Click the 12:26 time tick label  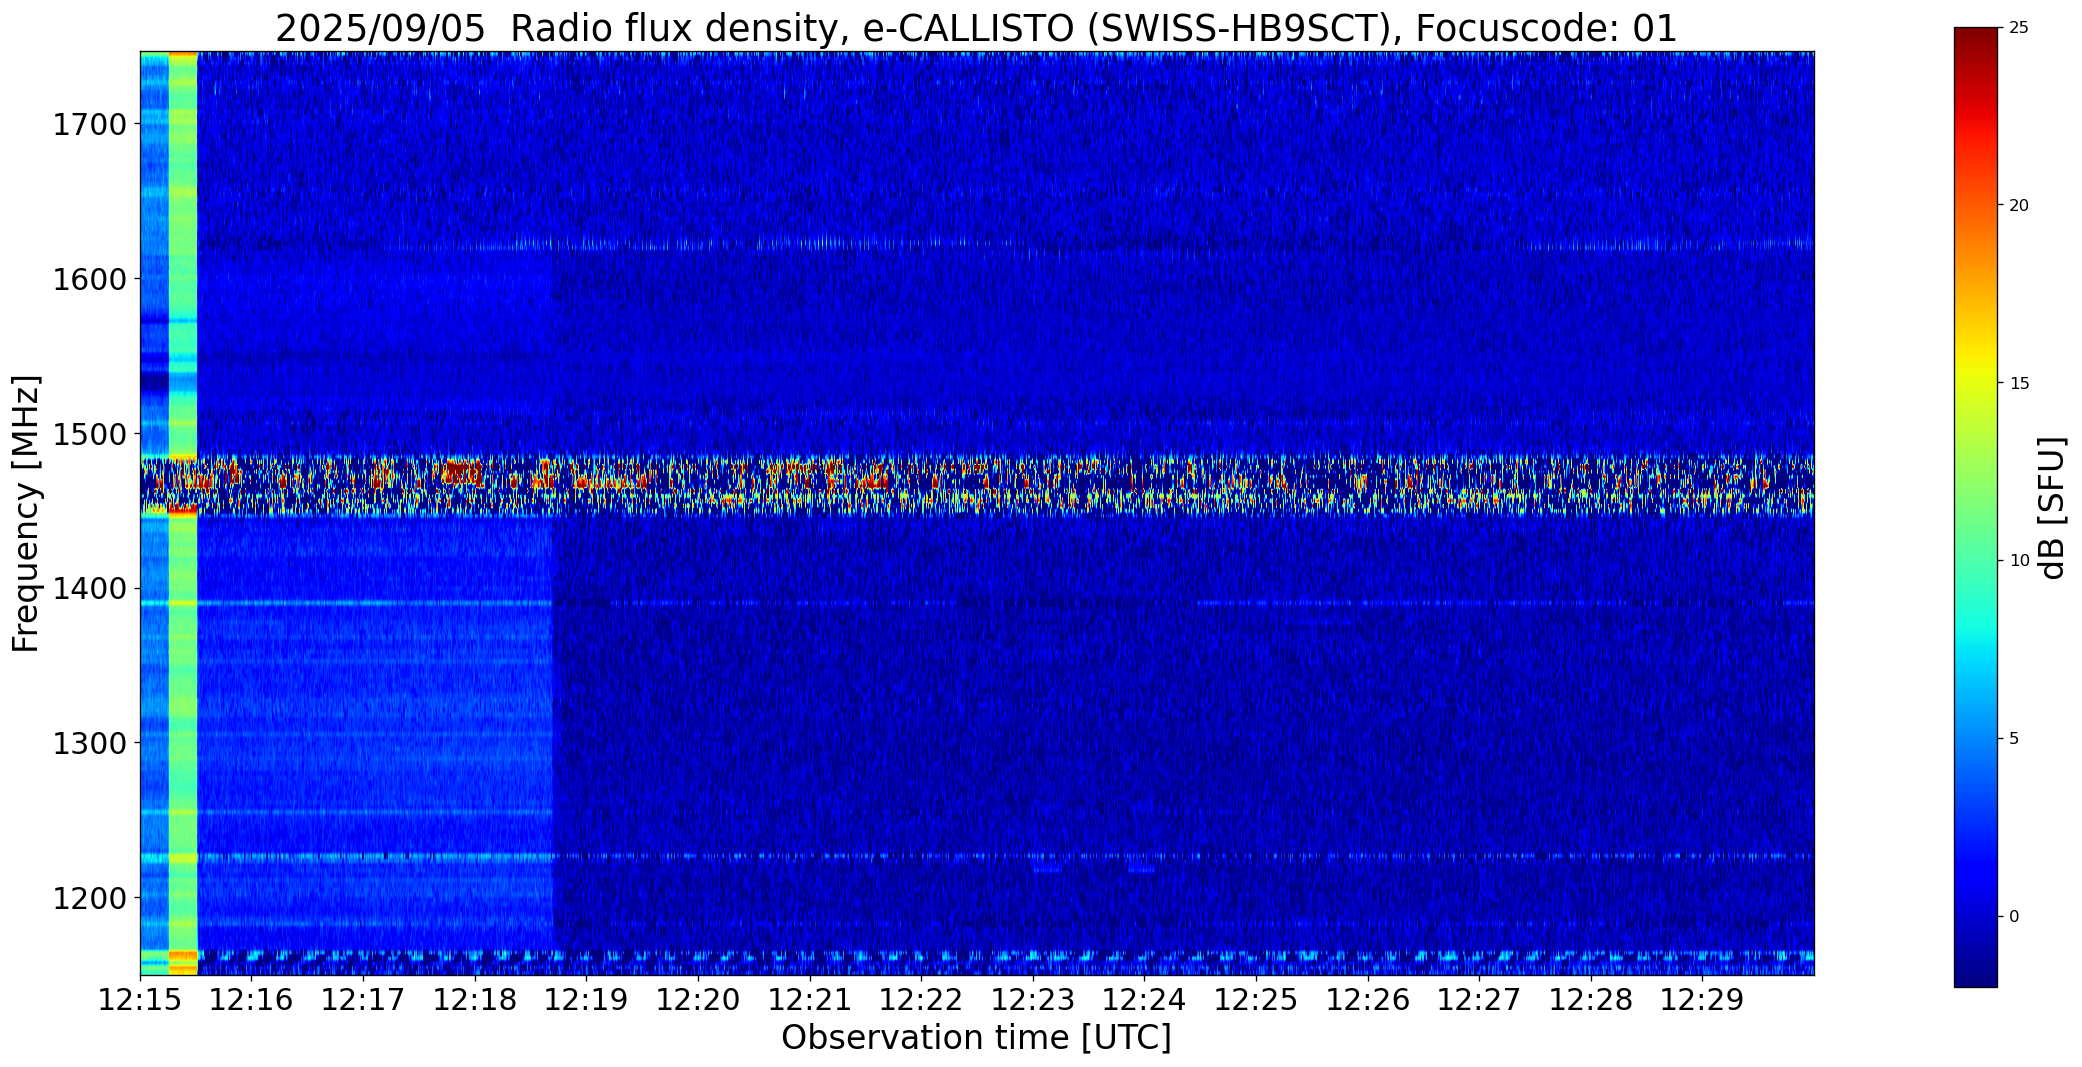click(1368, 999)
